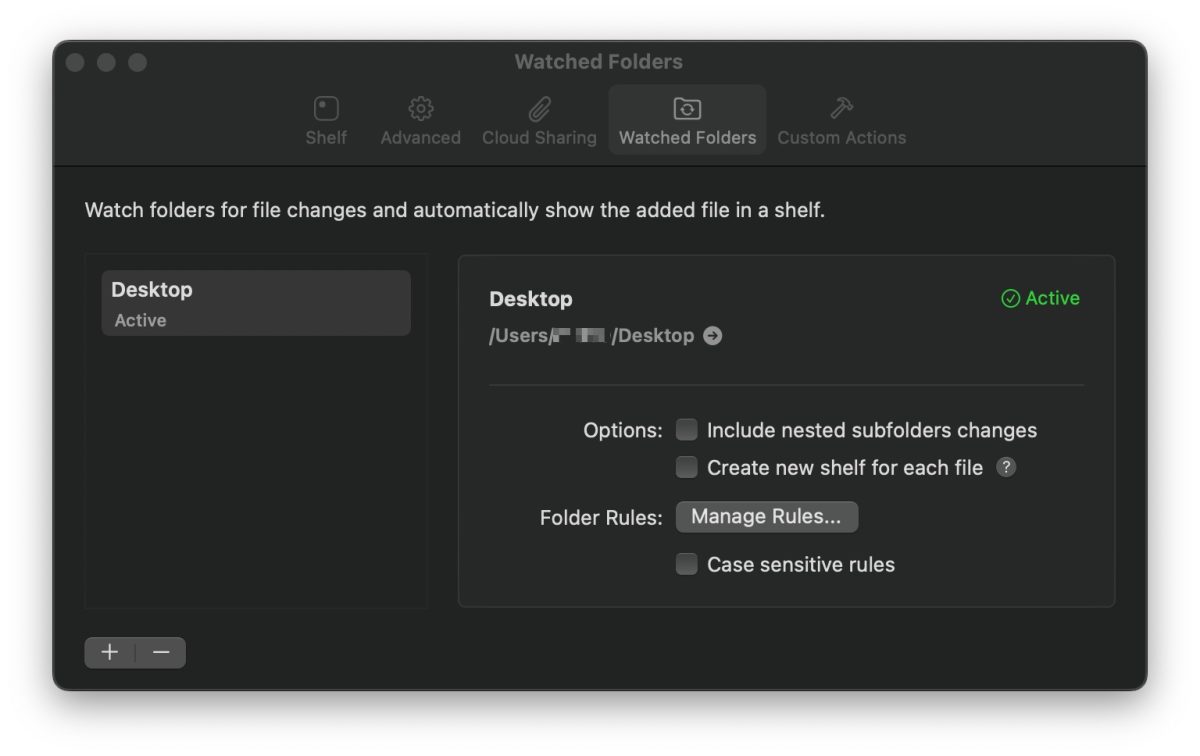
Task: Open the Shelf preferences tab
Action: pyautogui.click(x=326, y=121)
